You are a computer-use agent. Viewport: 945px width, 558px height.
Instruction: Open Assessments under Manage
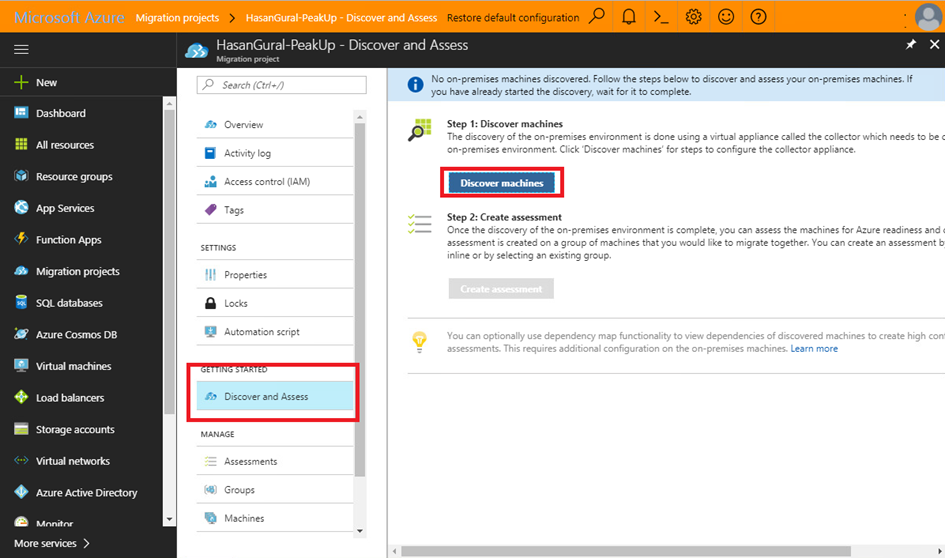click(275, 462)
